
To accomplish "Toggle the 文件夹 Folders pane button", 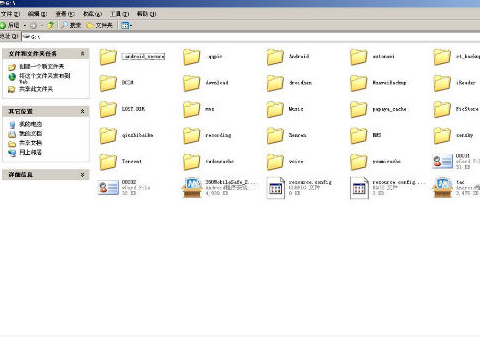I will pos(100,25).
